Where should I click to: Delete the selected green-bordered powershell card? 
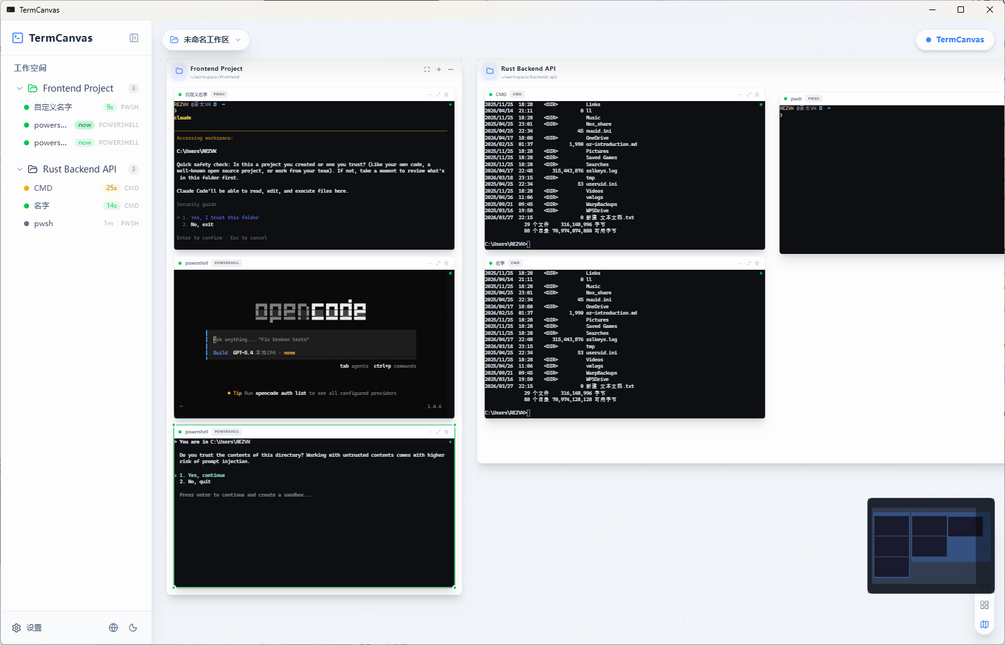point(447,431)
